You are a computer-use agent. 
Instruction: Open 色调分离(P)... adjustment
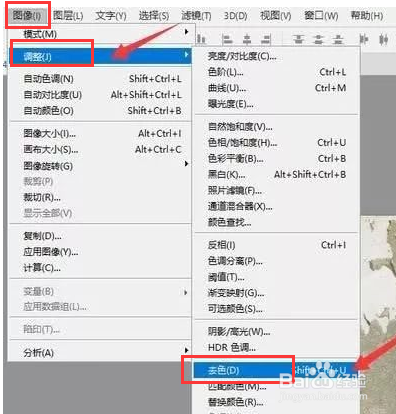(x=277, y=261)
